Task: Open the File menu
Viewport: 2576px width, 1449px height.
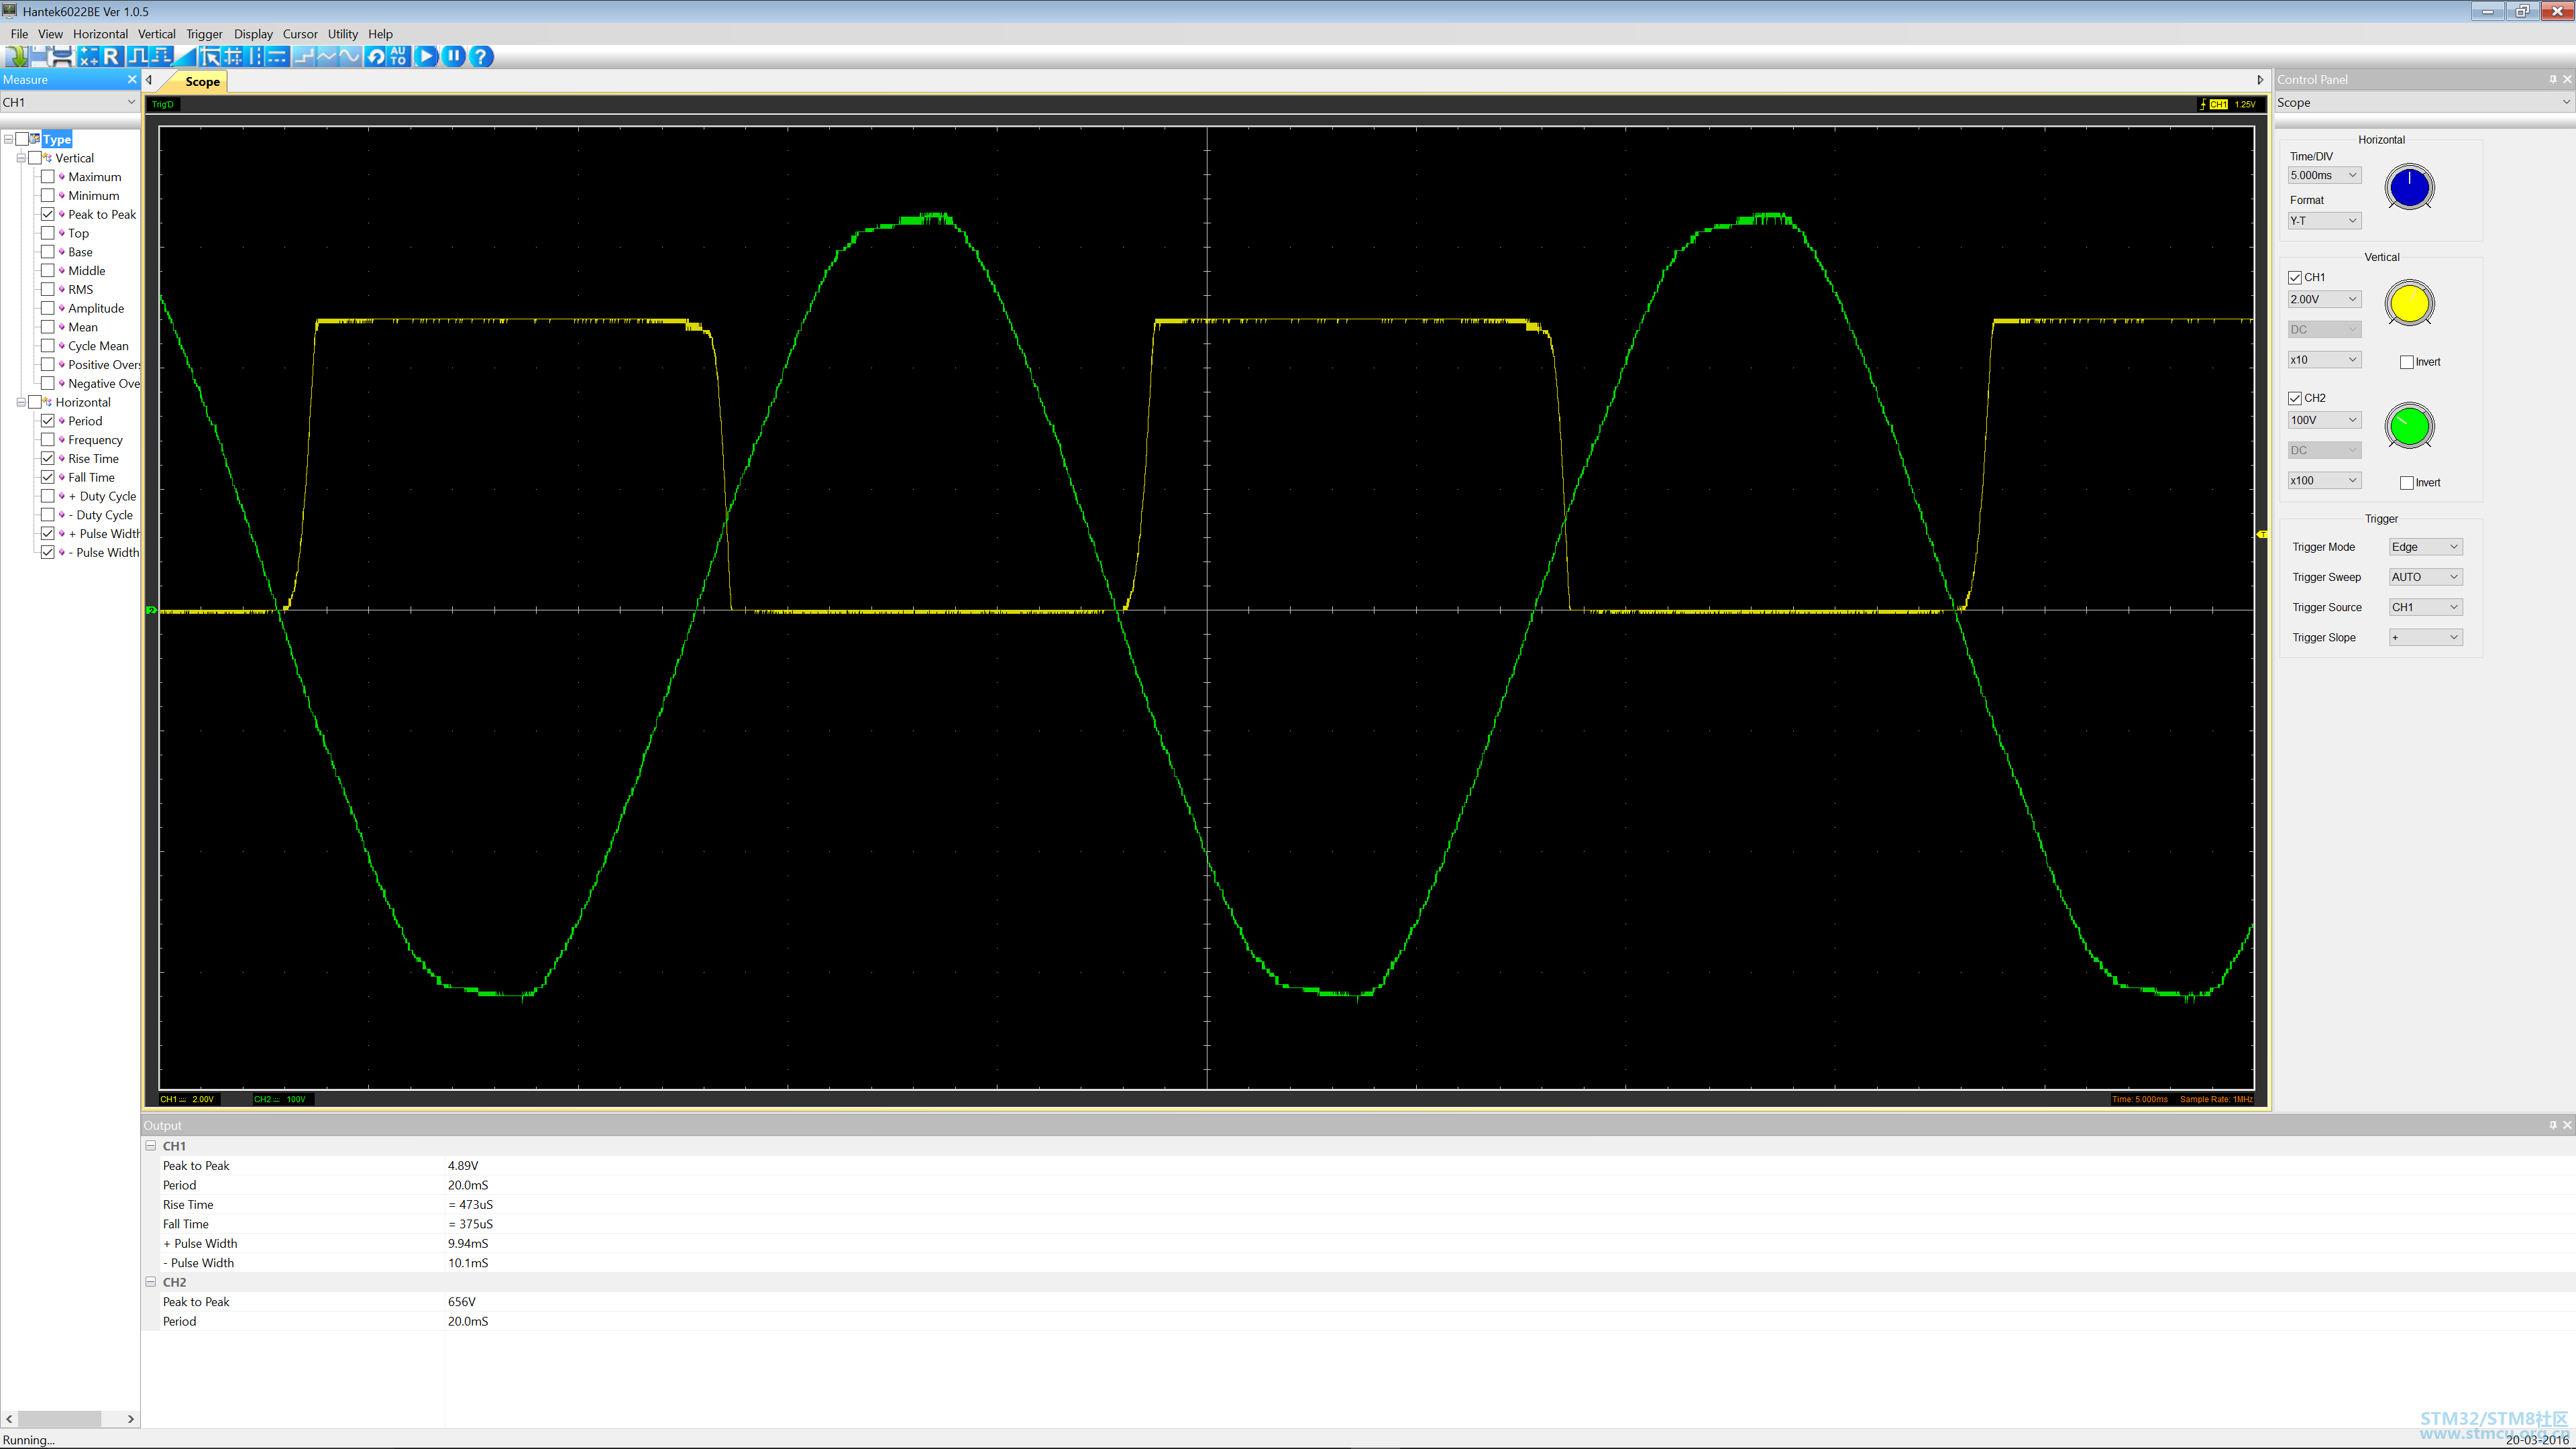Action: coord(19,34)
